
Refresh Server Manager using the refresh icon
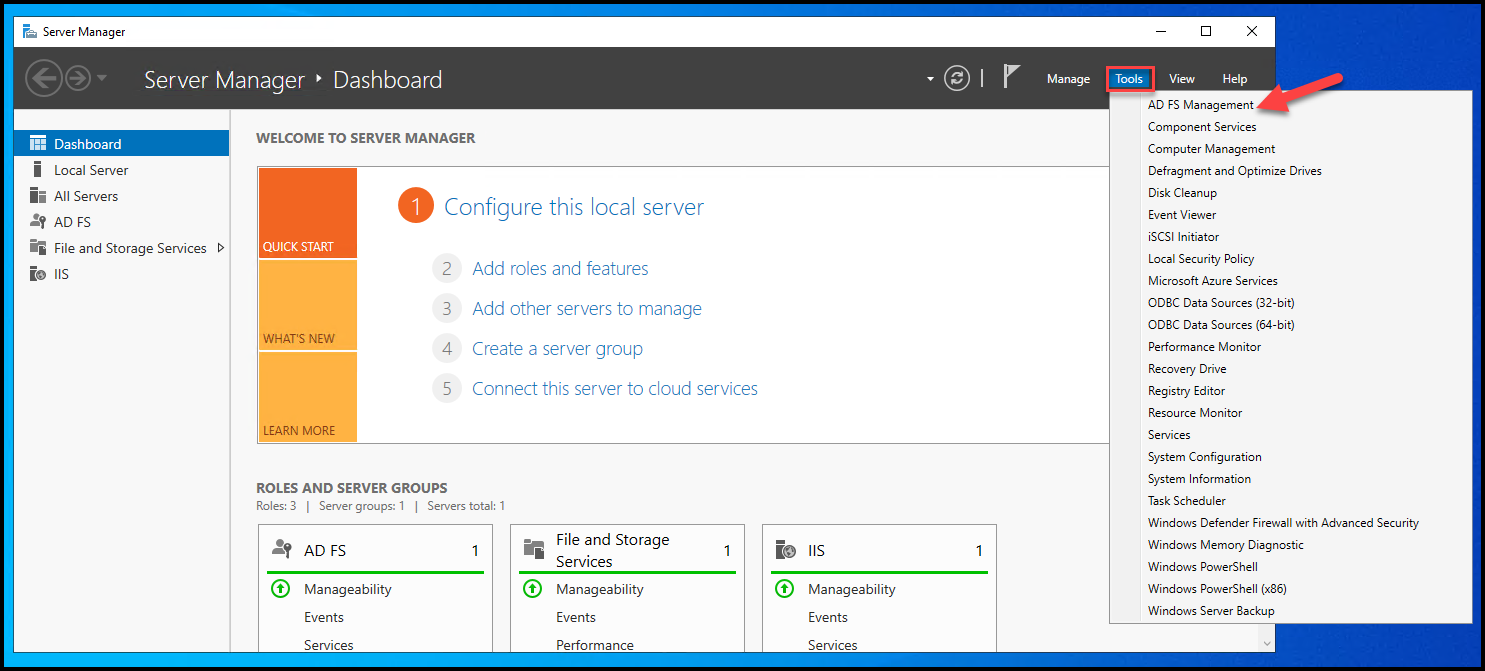[957, 78]
